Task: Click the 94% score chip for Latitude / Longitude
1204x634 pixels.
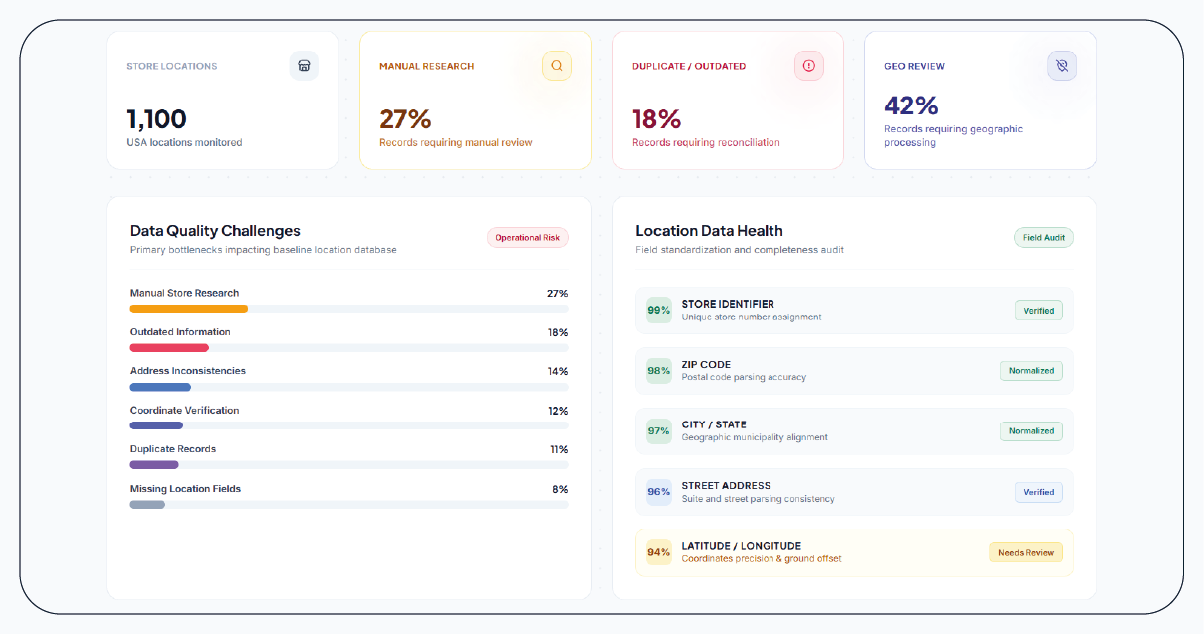Action: coord(659,552)
